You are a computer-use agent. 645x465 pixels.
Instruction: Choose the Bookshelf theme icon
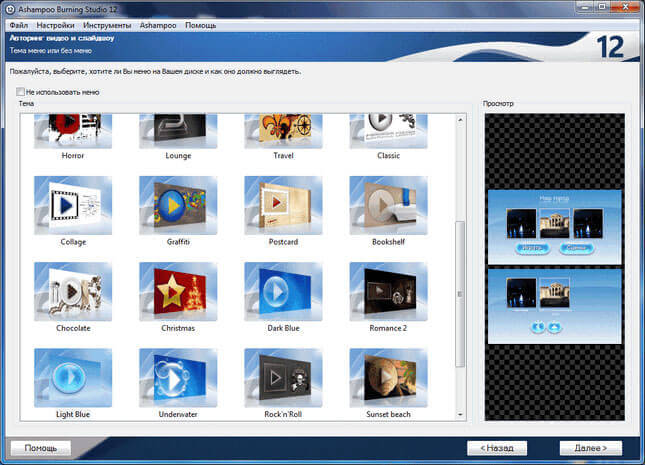(x=388, y=205)
